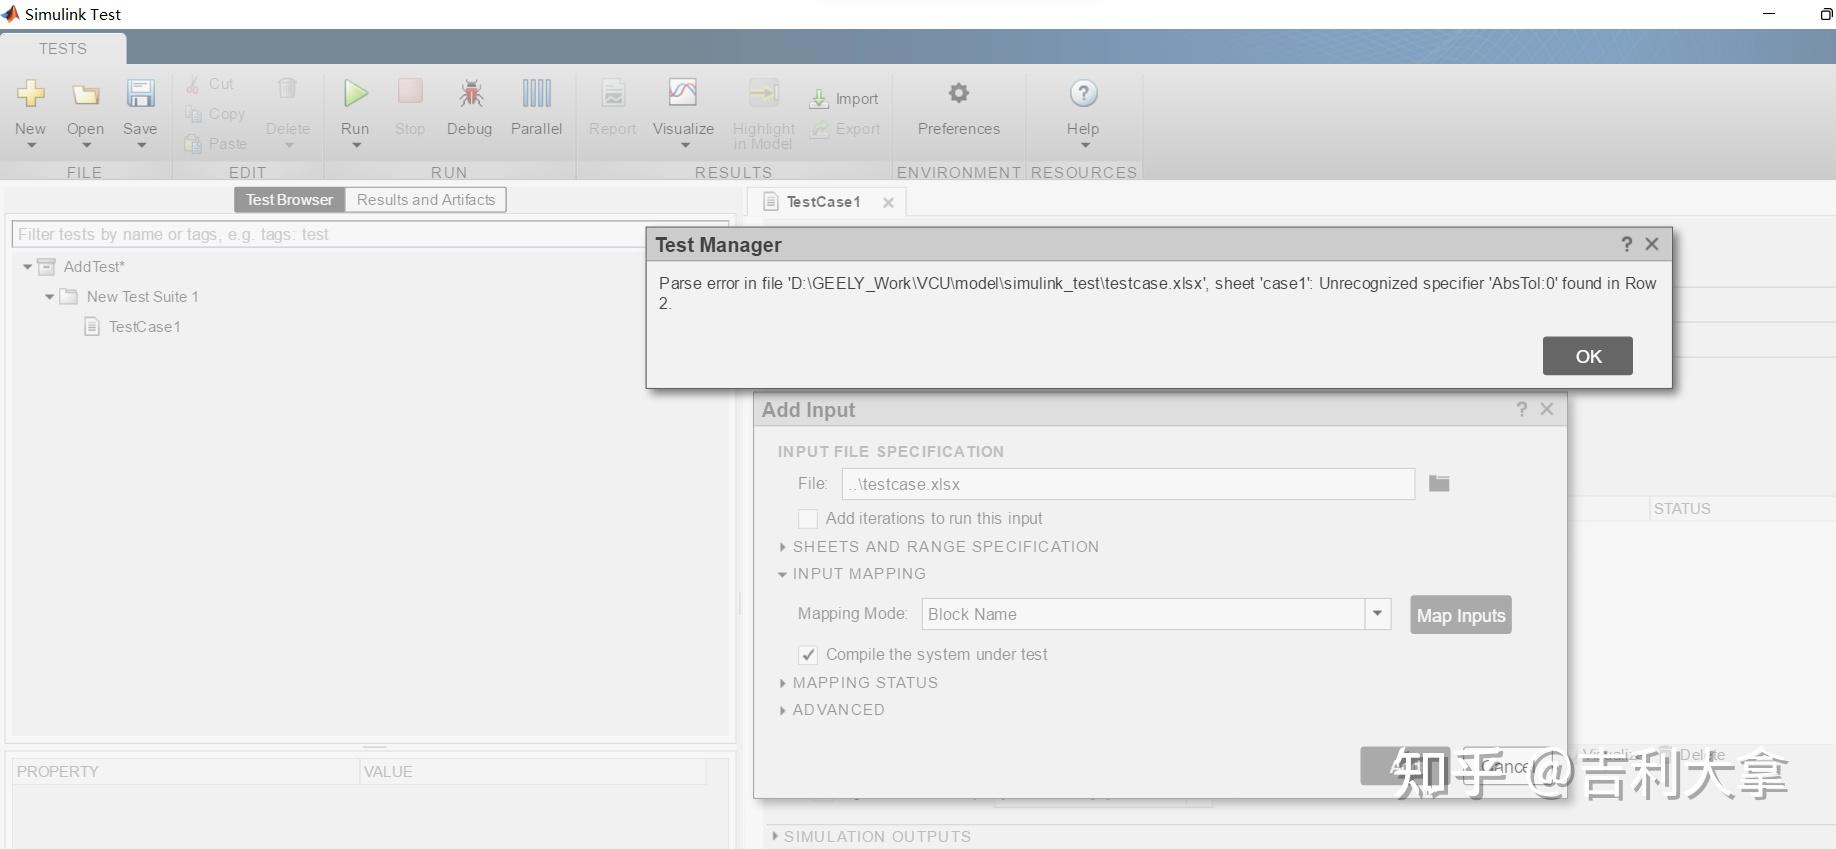Screen dimensions: 1836x849
Task: Click the New test file icon
Action: coord(30,94)
